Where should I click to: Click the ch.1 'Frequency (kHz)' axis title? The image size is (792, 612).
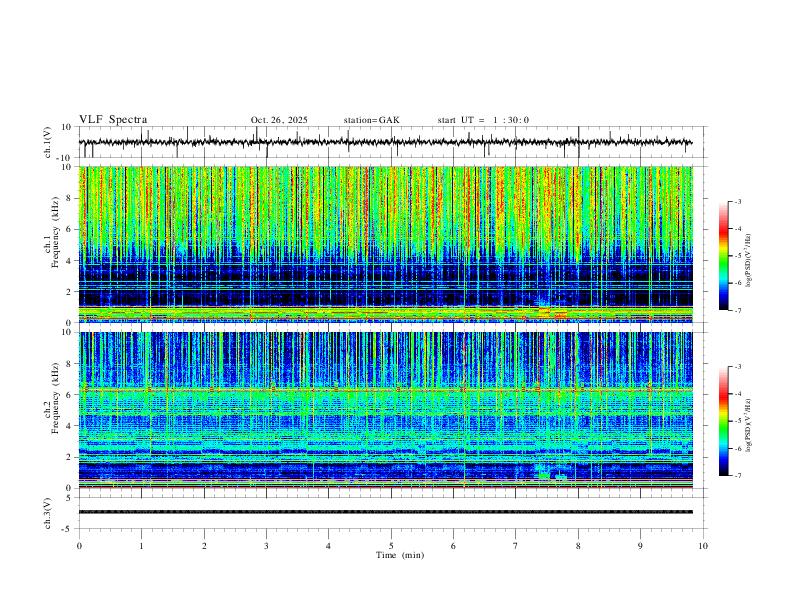(x=55, y=232)
